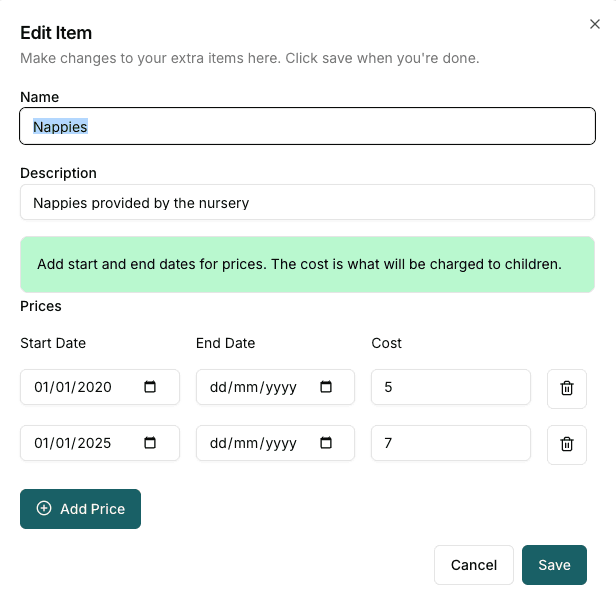
Task: Open calendar picker for 01/01/2025 start date
Action: tap(150, 443)
